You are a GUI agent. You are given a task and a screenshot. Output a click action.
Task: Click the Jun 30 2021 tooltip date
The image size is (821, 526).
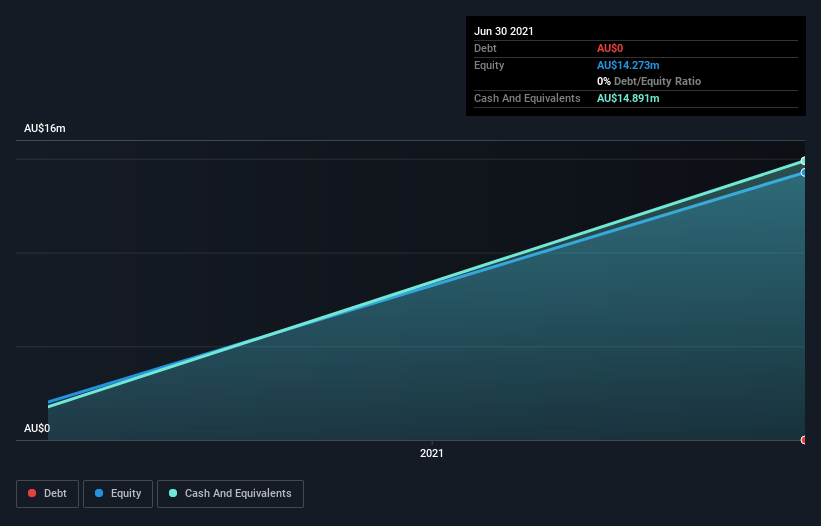(x=504, y=31)
